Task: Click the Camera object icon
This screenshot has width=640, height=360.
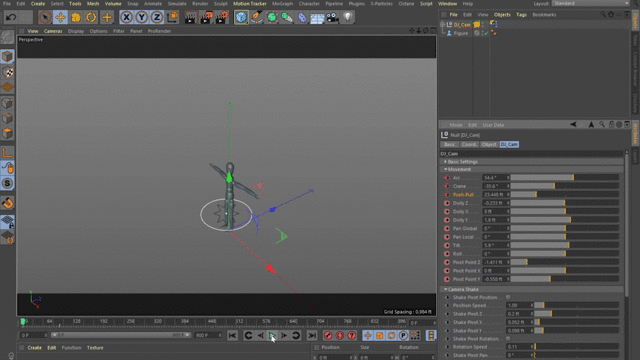Action: [x=332, y=17]
